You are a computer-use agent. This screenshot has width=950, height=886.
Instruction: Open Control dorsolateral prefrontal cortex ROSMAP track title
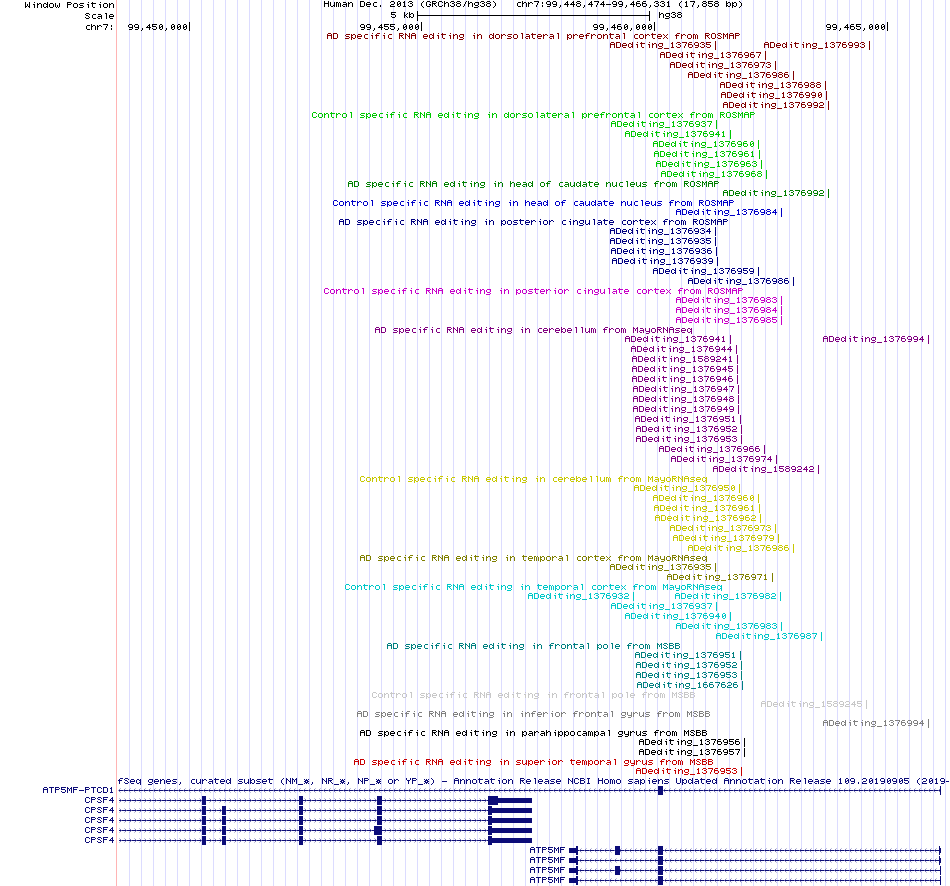[533, 115]
